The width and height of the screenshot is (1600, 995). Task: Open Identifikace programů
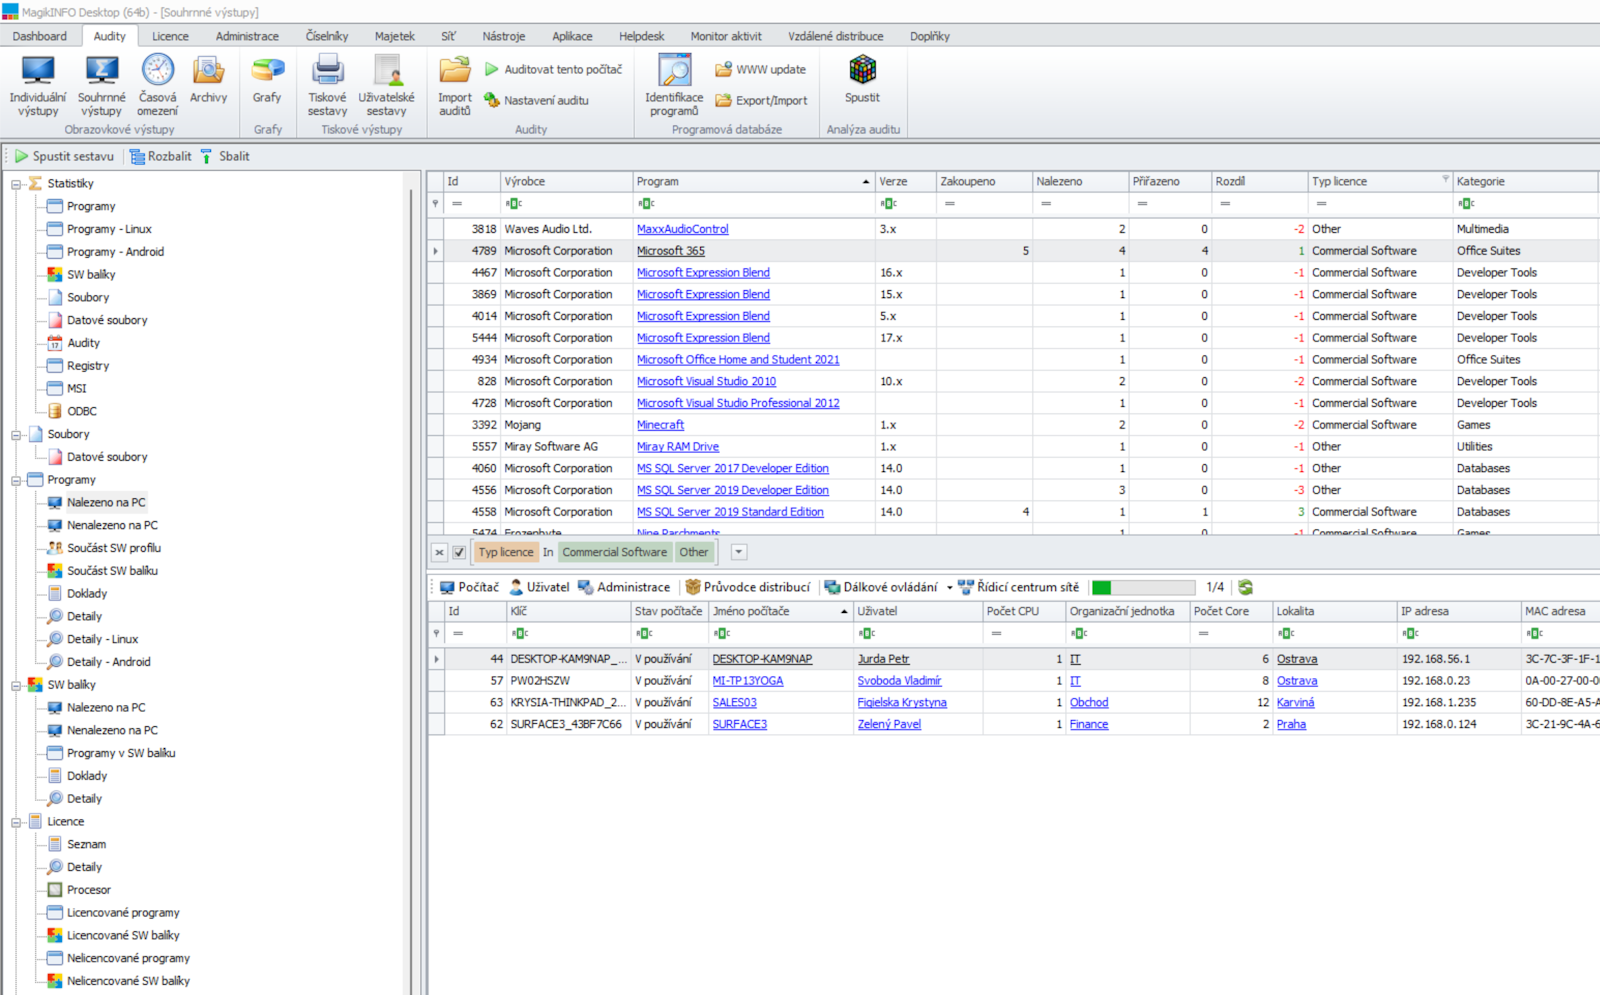coord(674,86)
